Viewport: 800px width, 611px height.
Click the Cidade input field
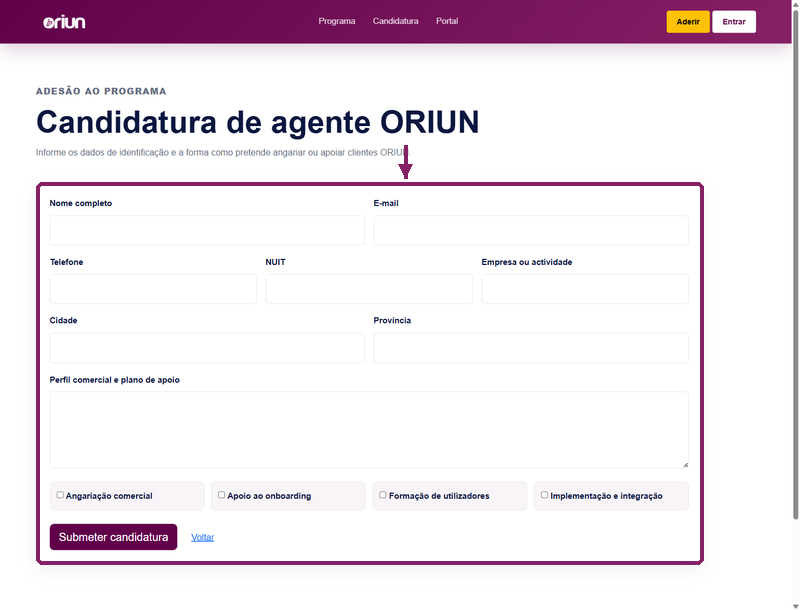(x=207, y=348)
